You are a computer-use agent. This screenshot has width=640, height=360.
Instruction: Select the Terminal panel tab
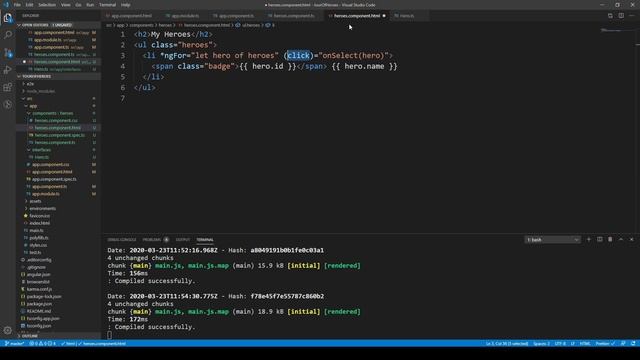[204, 240]
